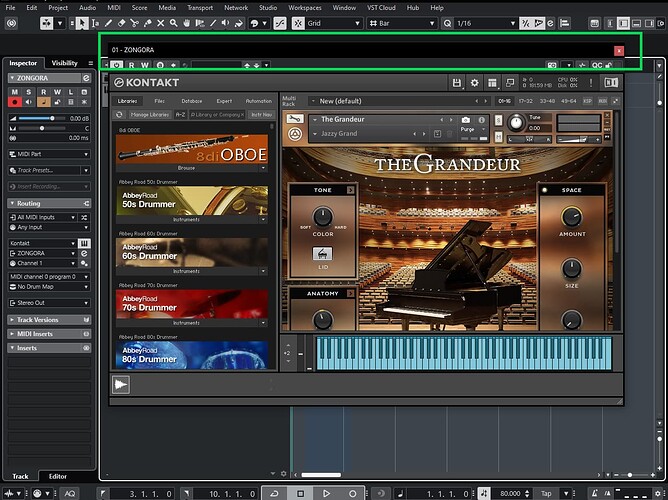Open Kontakt options gear
The width and height of the screenshot is (668, 500).
click(475, 83)
